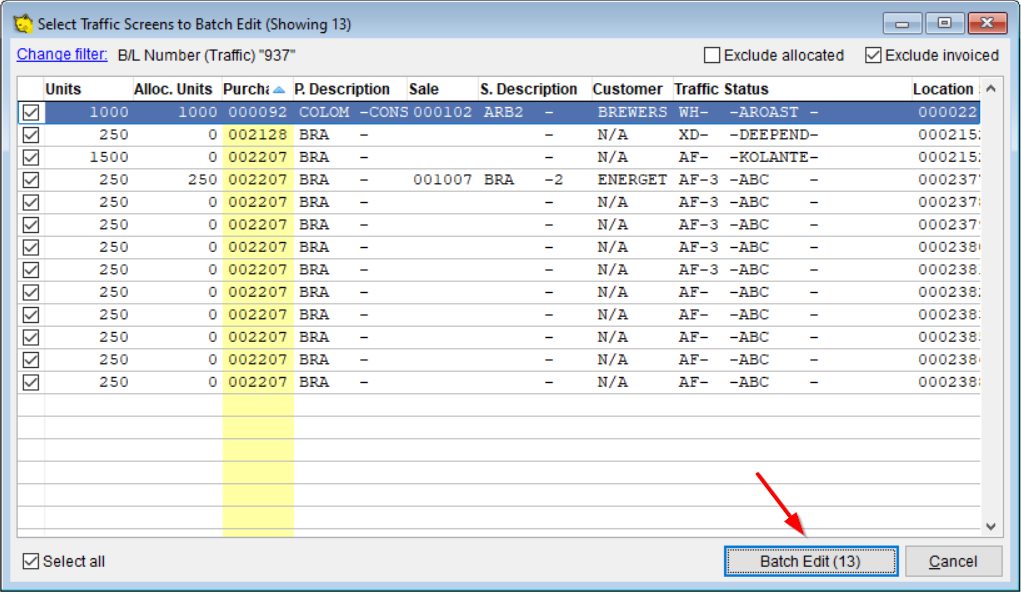Click the BRA sale description in ENERGET row
The height and width of the screenshot is (593, 1021).
[499, 180]
